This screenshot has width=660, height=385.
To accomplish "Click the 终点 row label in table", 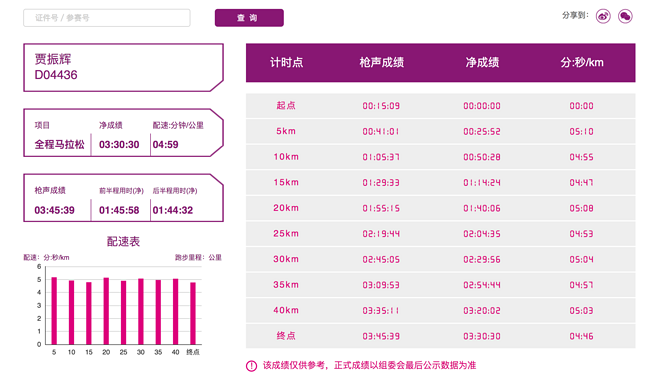I will (x=286, y=336).
